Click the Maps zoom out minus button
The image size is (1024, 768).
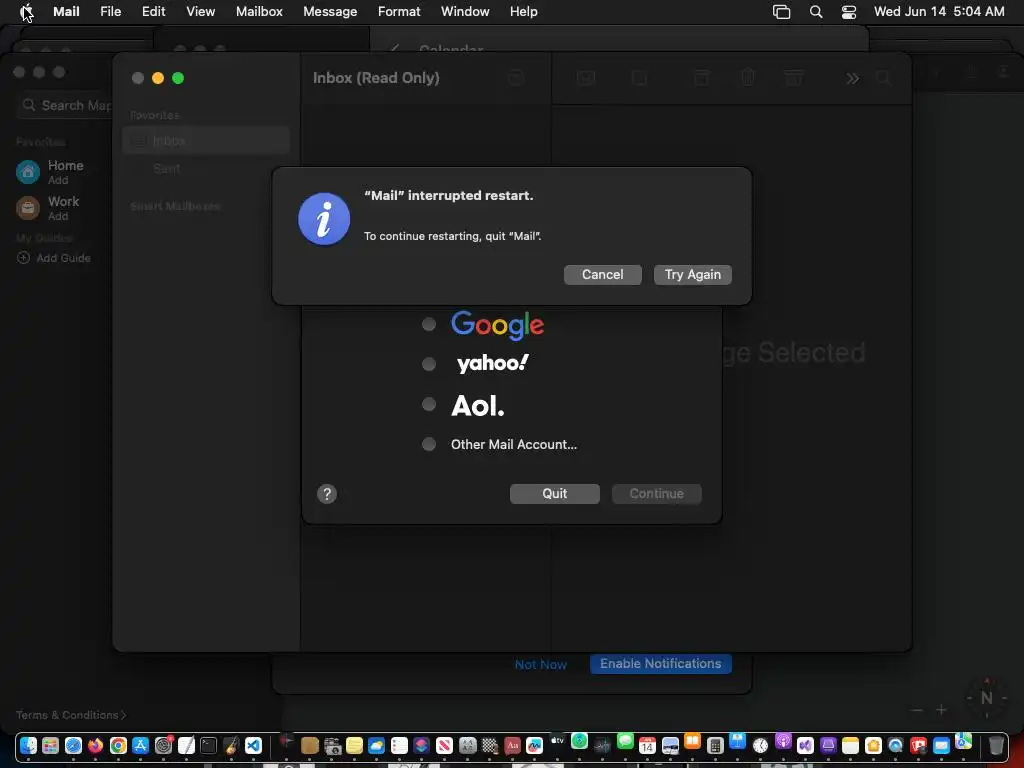click(x=917, y=710)
